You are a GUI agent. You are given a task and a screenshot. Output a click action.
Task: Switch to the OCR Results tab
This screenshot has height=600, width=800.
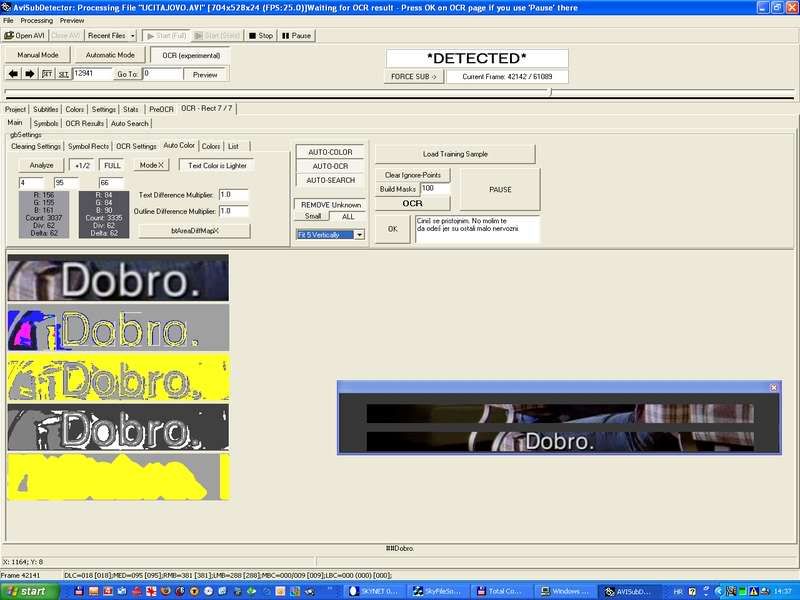(x=85, y=124)
